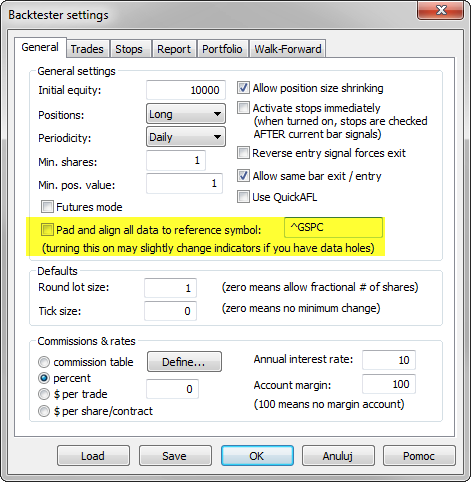This screenshot has width=471, height=482.
Task: Click the Load settings button
Action: click(x=93, y=456)
